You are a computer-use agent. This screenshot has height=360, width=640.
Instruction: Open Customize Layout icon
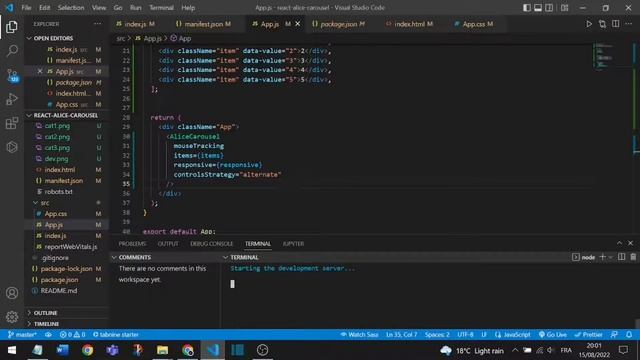click(x=564, y=8)
